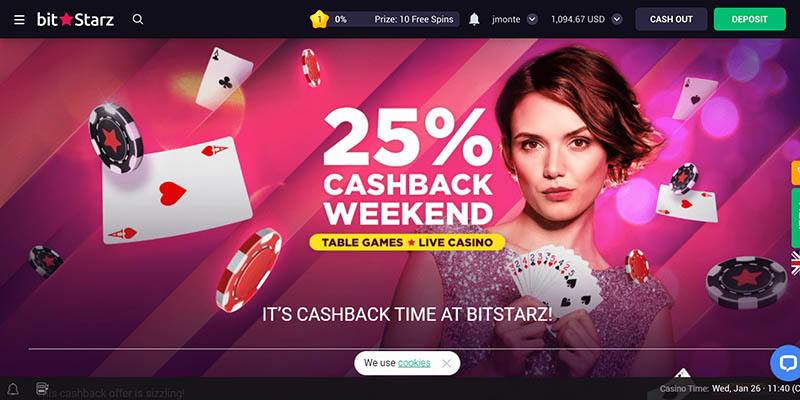800x400 pixels.
Task: Open notifications bell in top bar
Action: click(x=474, y=19)
